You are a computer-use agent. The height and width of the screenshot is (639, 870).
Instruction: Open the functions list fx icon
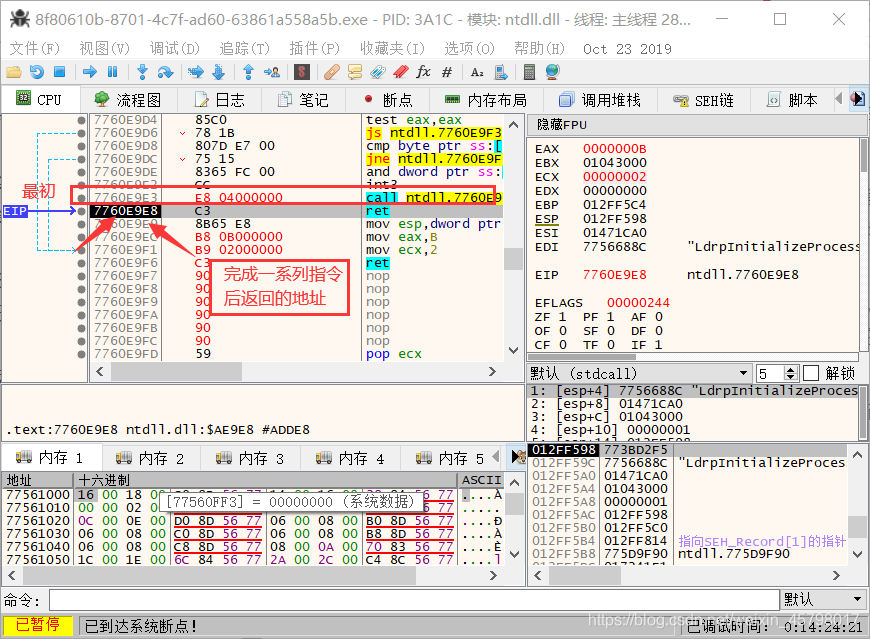[423, 72]
